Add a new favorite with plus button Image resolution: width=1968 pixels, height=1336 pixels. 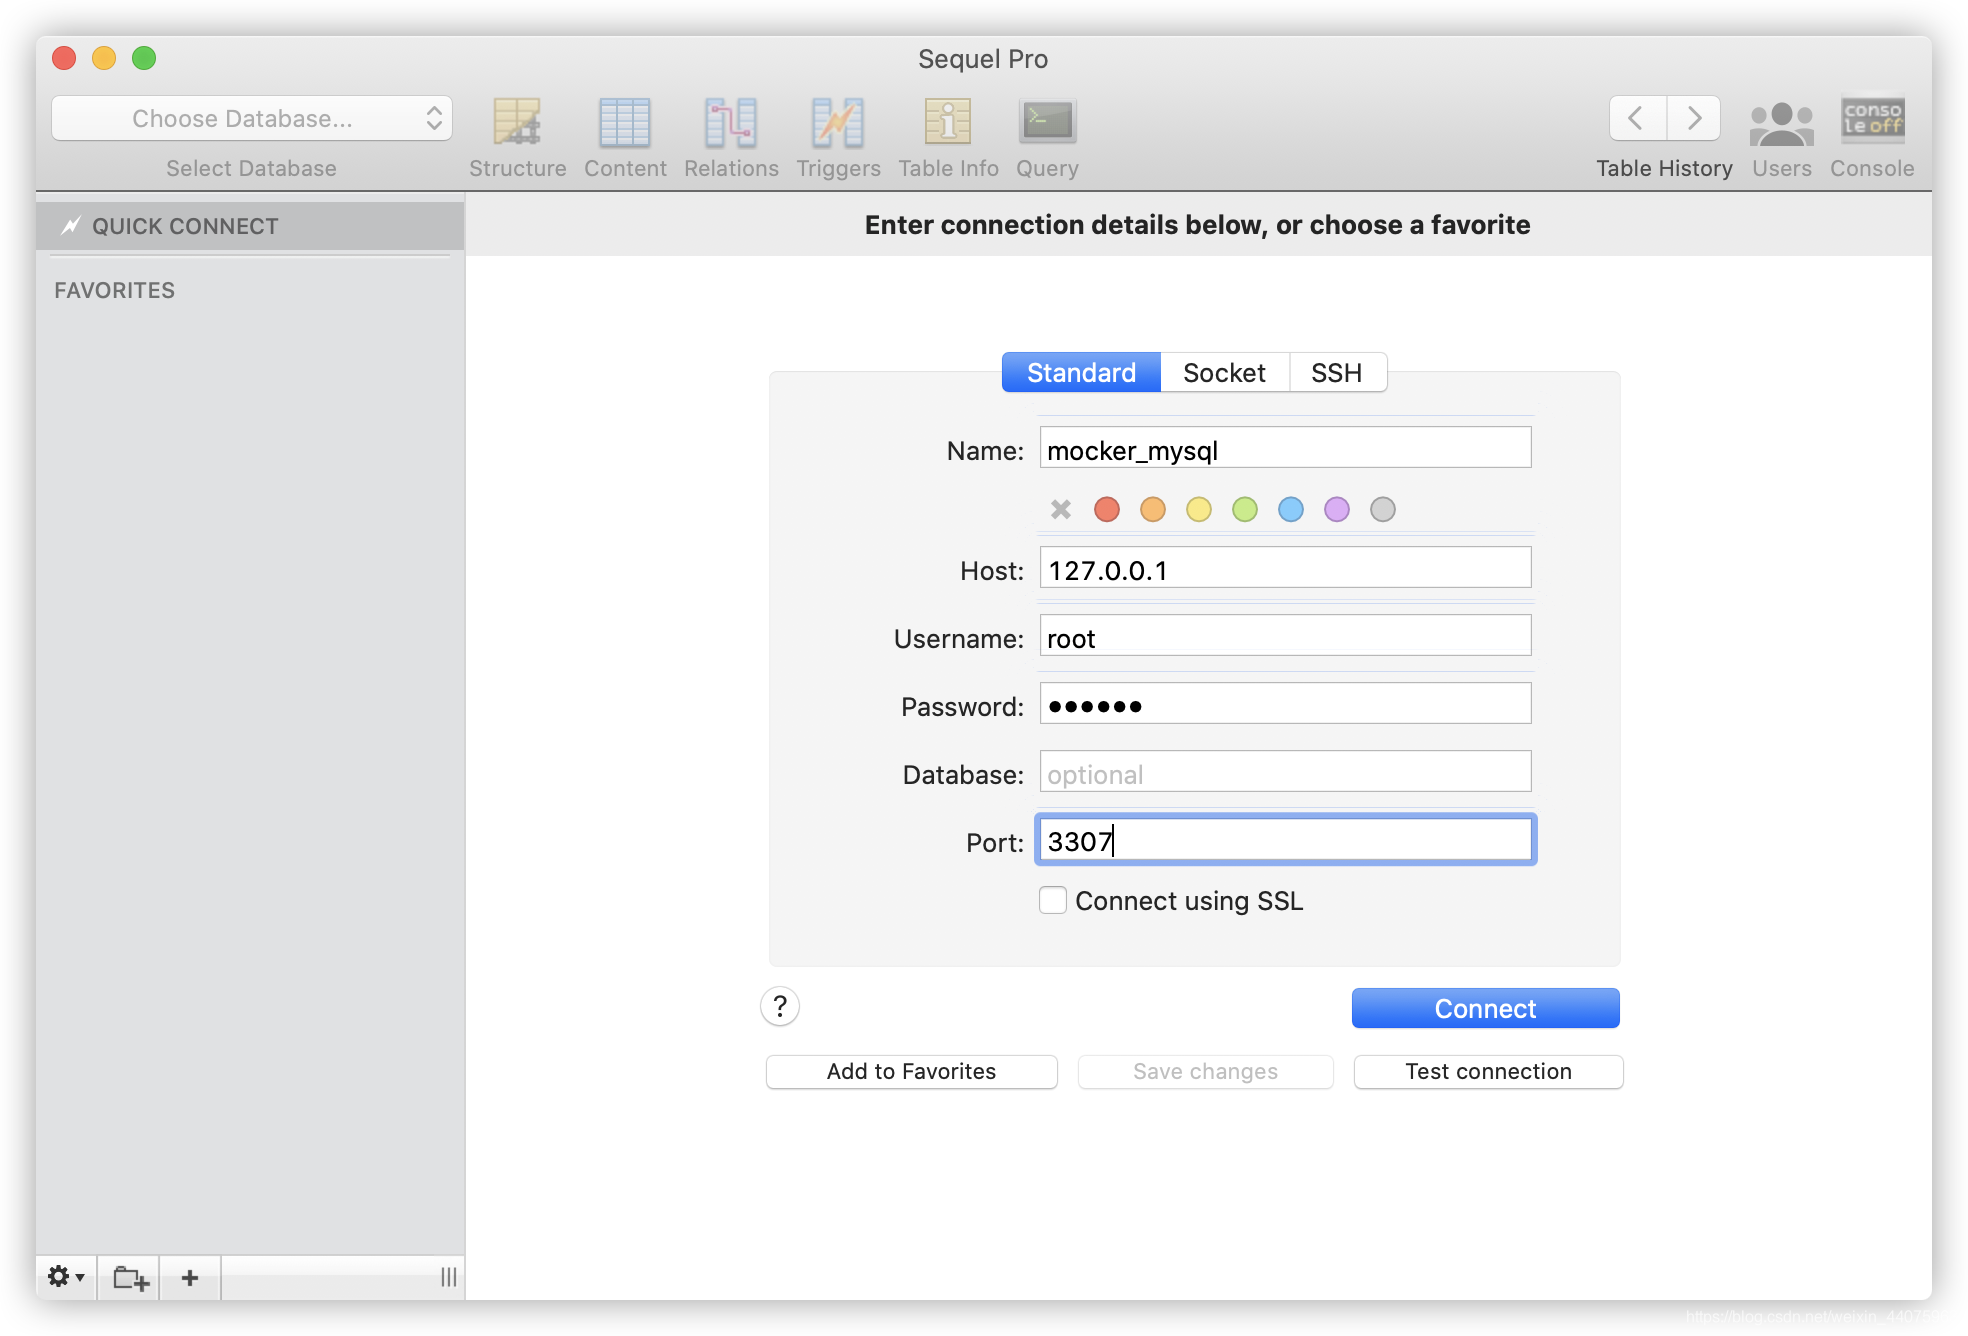pyautogui.click(x=190, y=1277)
